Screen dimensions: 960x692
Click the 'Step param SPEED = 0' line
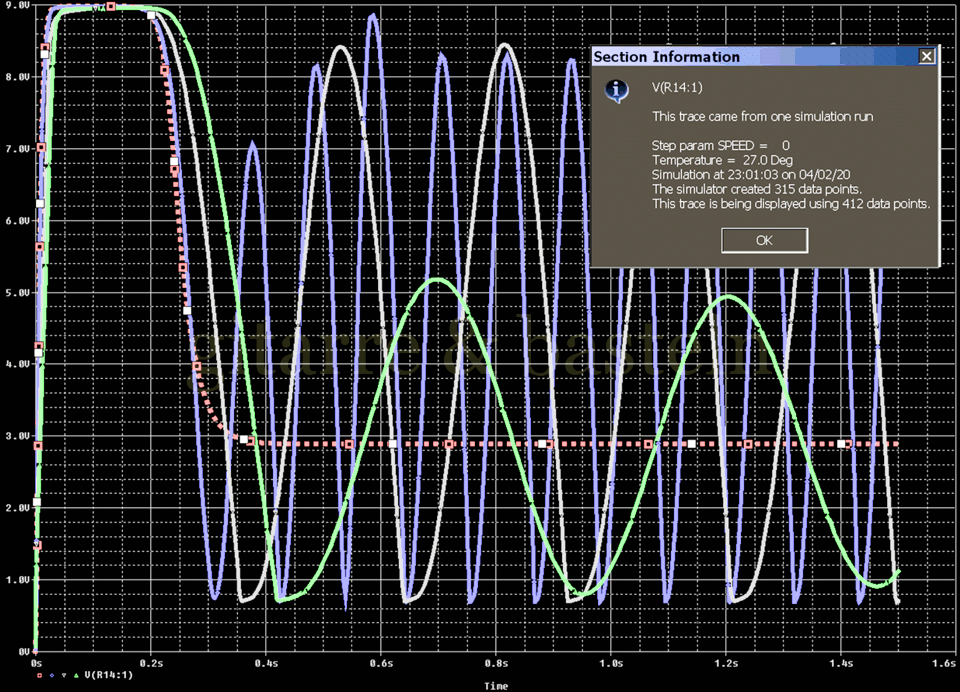721,146
